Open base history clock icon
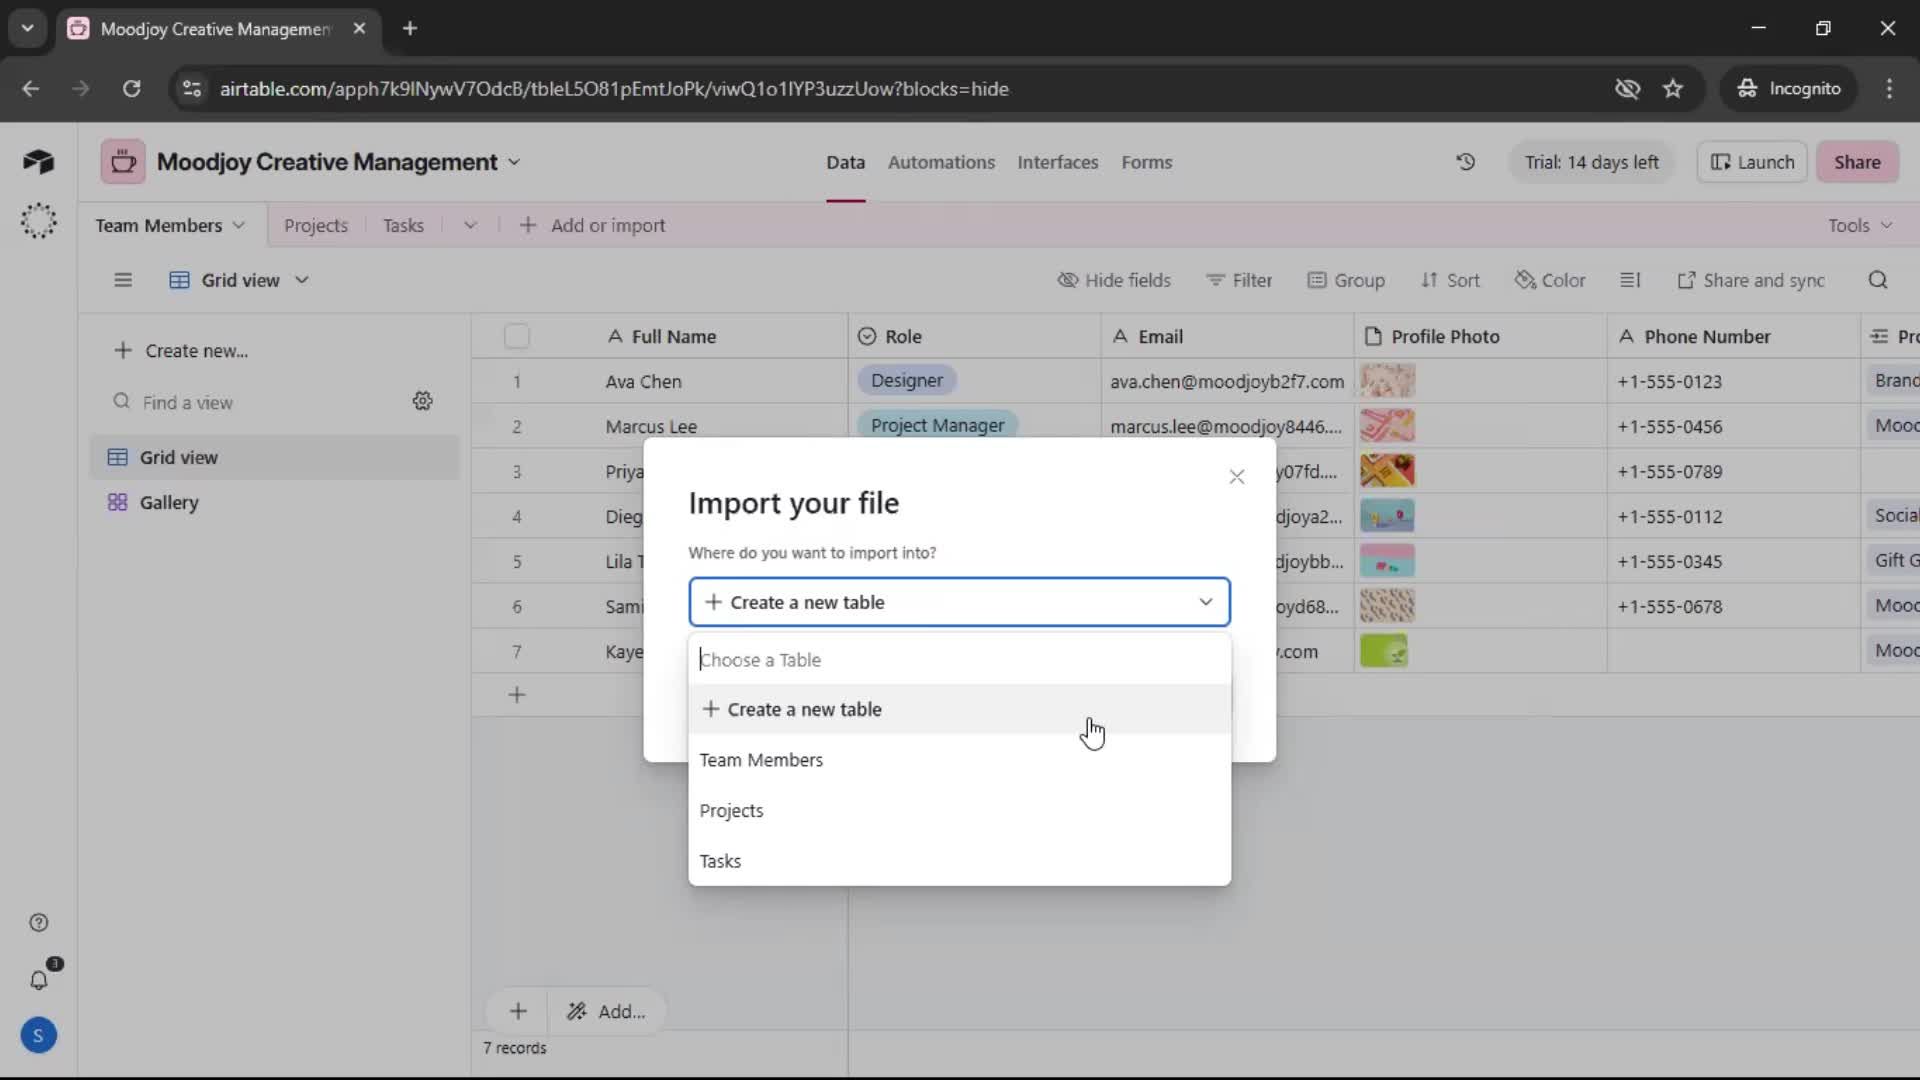This screenshot has width=1920, height=1080. pos(1465,162)
